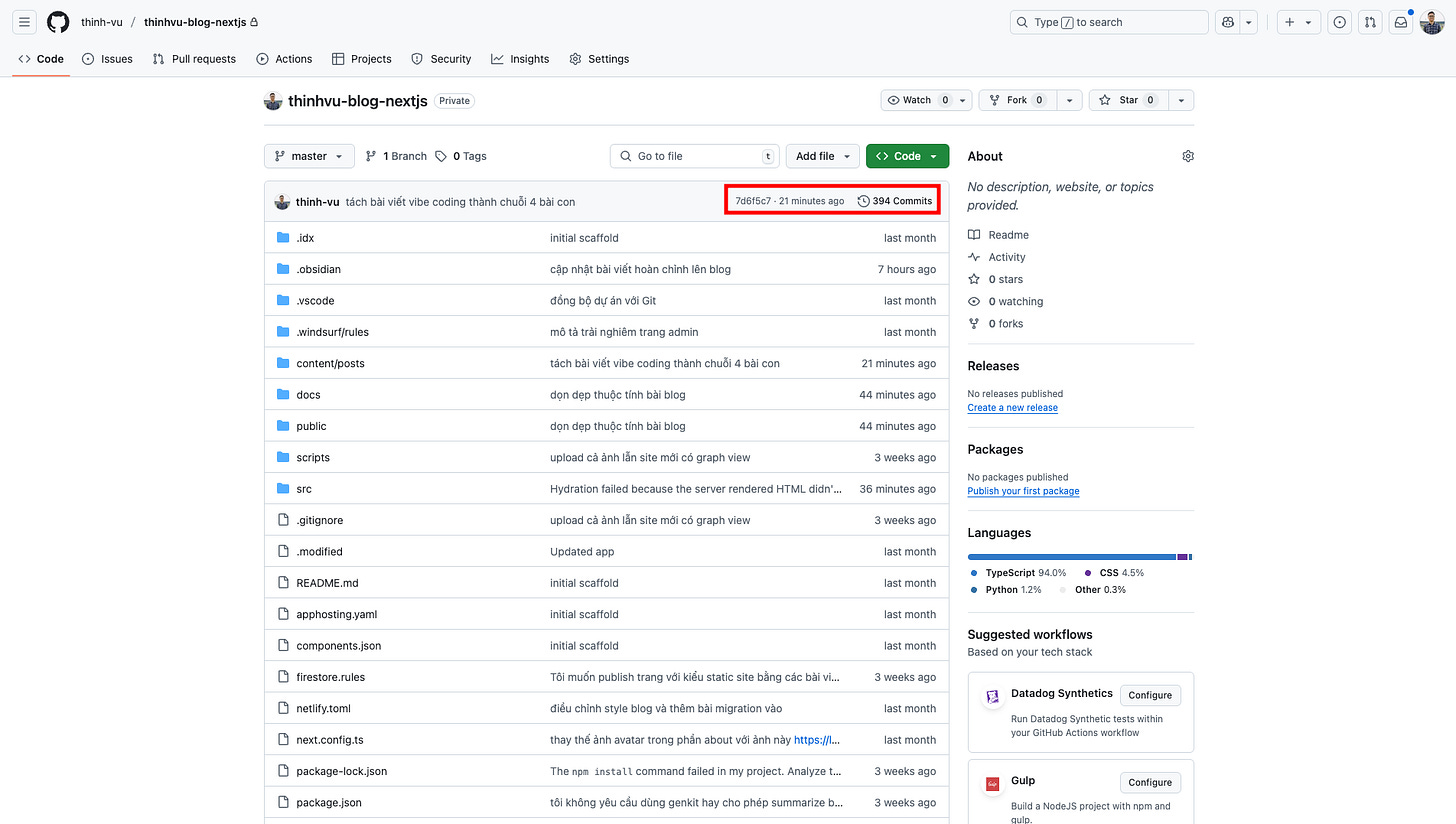The image size is (1456, 824).
Task: Click the Datadog Synthetics logo
Action: pos(993,697)
